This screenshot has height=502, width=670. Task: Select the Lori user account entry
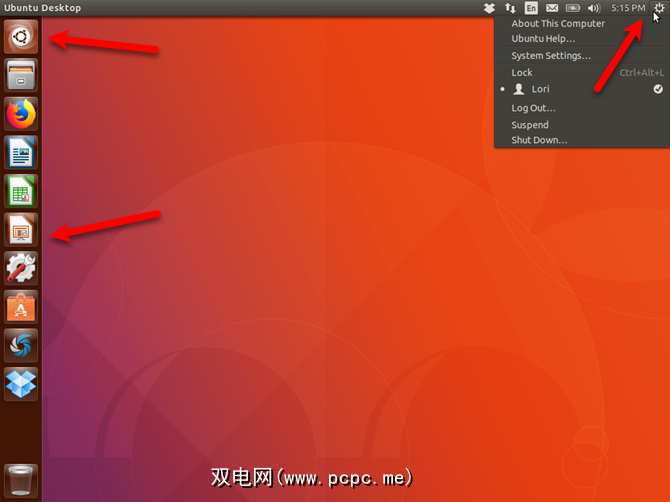point(582,89)
